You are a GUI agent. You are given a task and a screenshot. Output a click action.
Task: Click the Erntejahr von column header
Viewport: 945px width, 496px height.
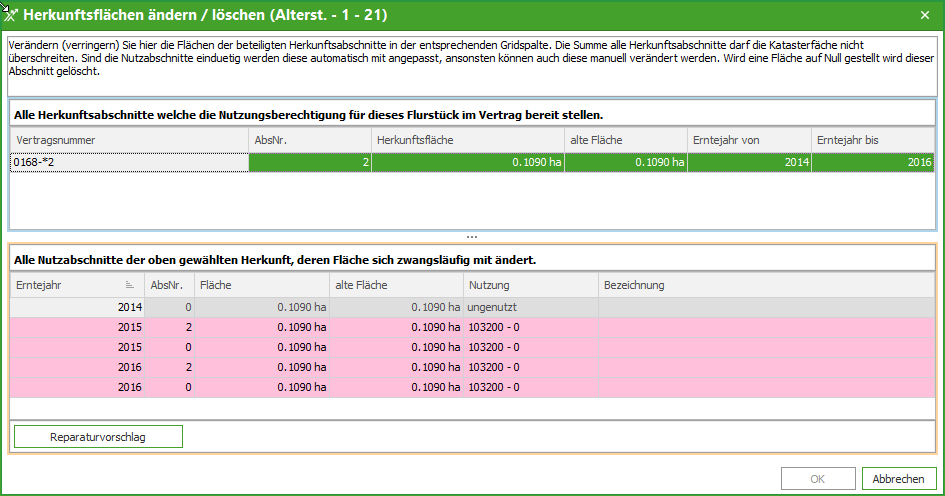point(748,140)
